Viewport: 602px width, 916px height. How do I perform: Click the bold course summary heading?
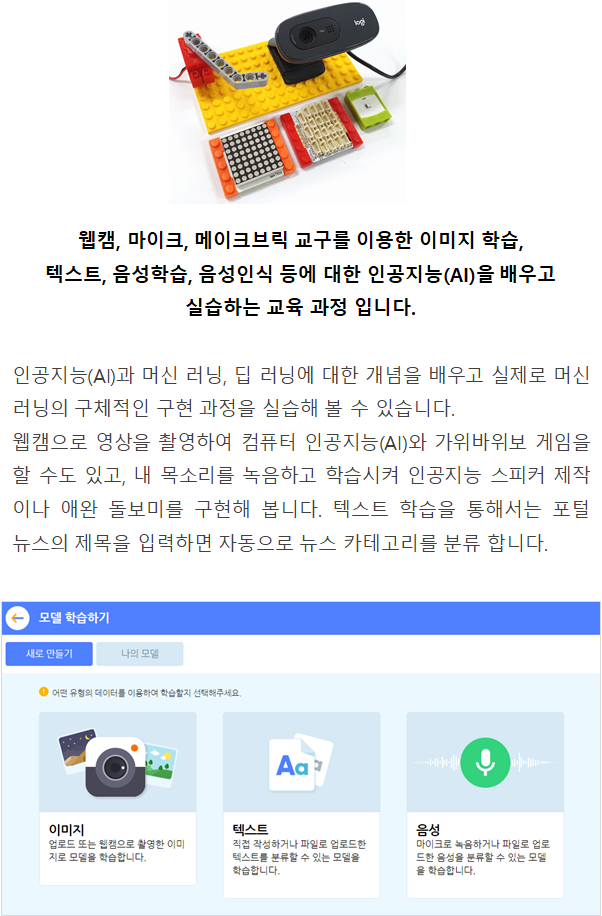pyautogui.click(x=300, y=273)
